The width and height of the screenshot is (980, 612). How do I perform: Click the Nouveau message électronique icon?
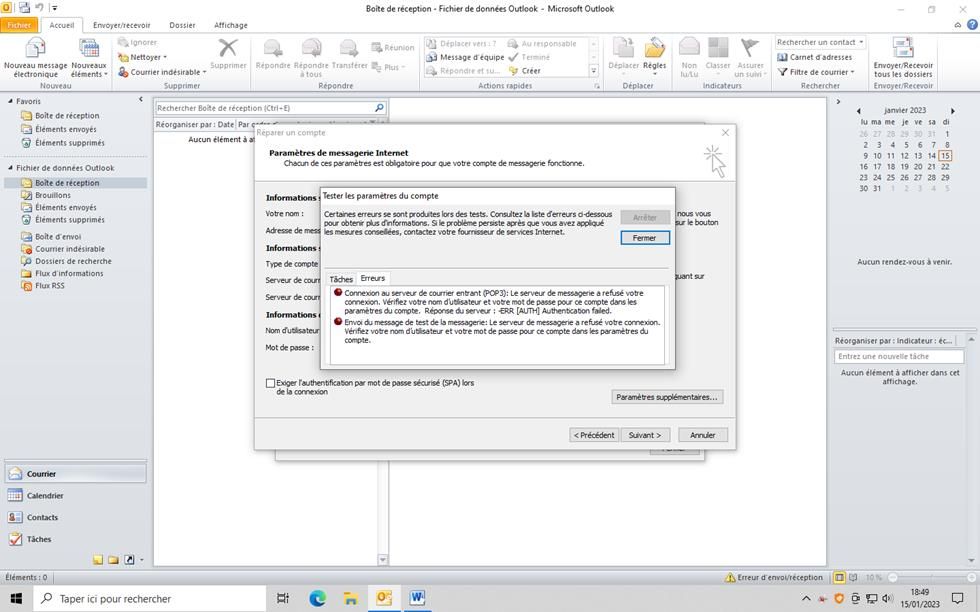coord(35,50)
